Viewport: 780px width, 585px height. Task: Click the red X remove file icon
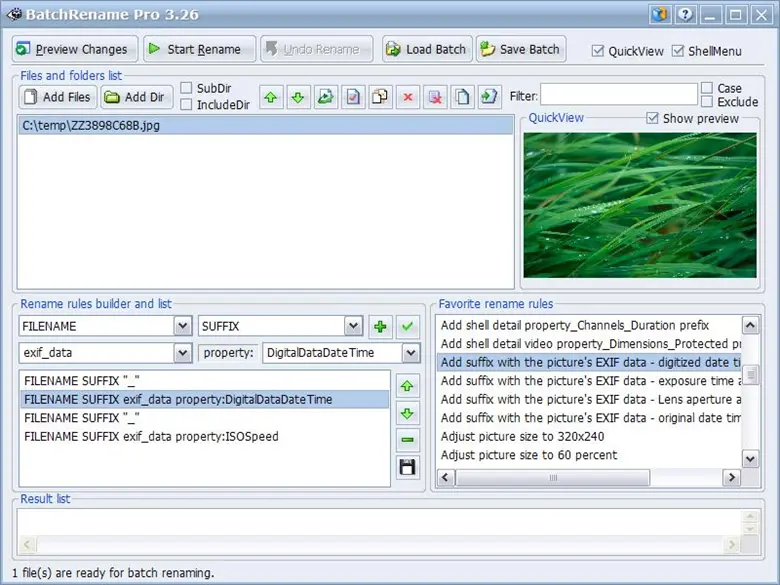[x=407, y=97]
